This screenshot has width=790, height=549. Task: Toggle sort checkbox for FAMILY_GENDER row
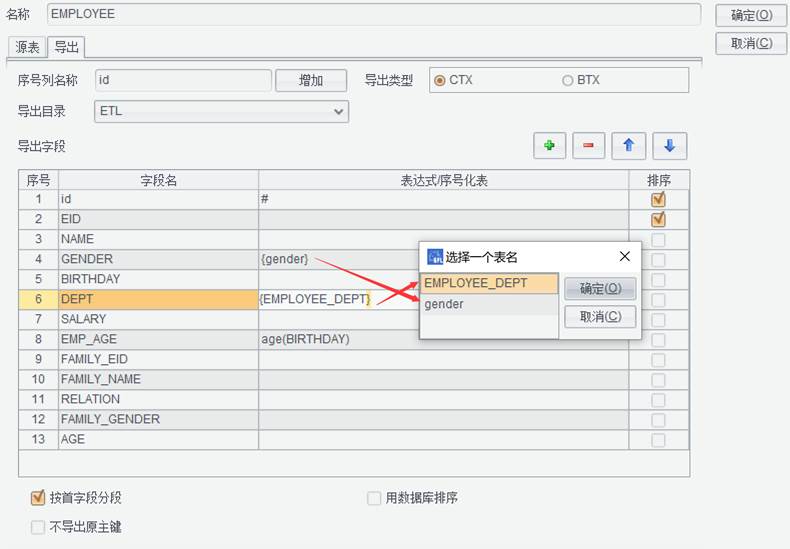click(658, 420)
